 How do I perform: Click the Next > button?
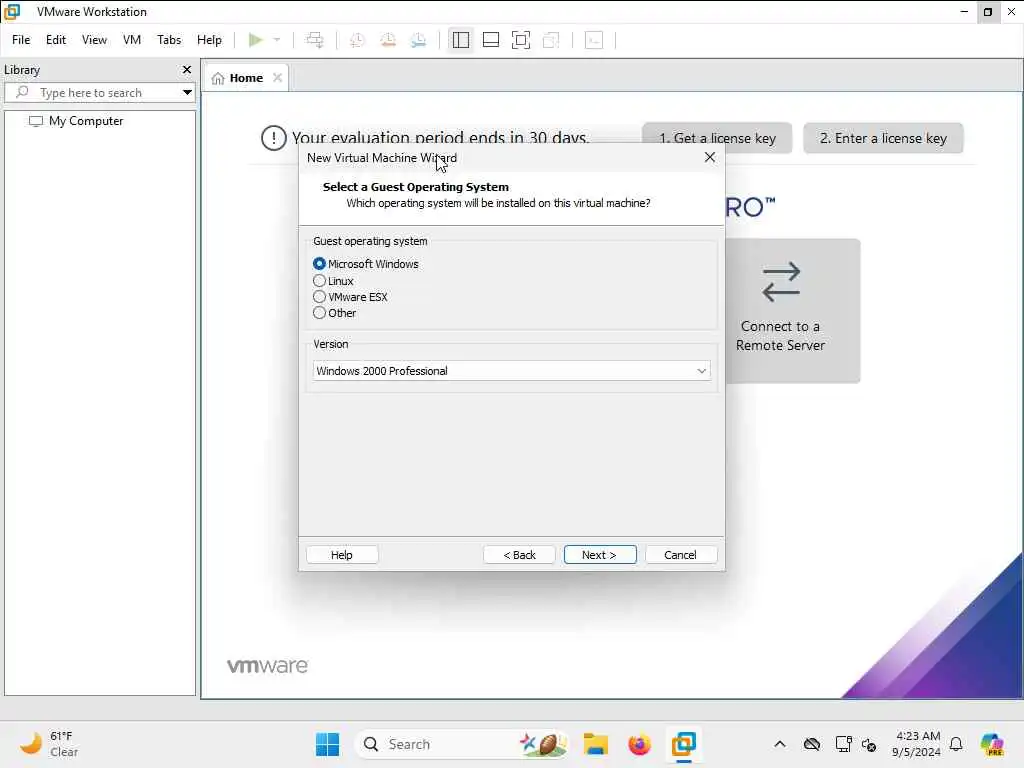600,555
